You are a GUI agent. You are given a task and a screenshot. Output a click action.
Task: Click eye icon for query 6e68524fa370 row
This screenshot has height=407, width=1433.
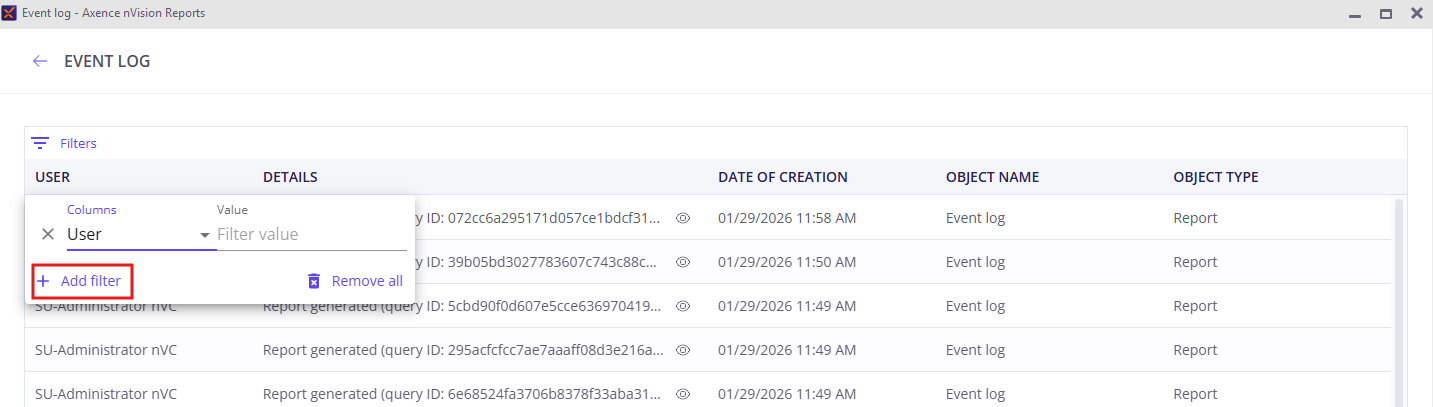[684, 394]
